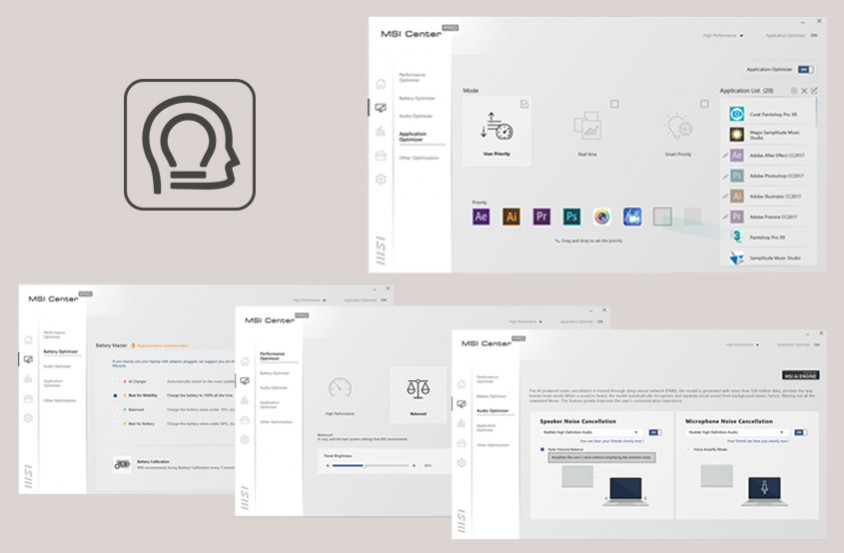Click bar chart icon in Performance Optimizer window sidebar
The image size is (844, 553).
245,400
